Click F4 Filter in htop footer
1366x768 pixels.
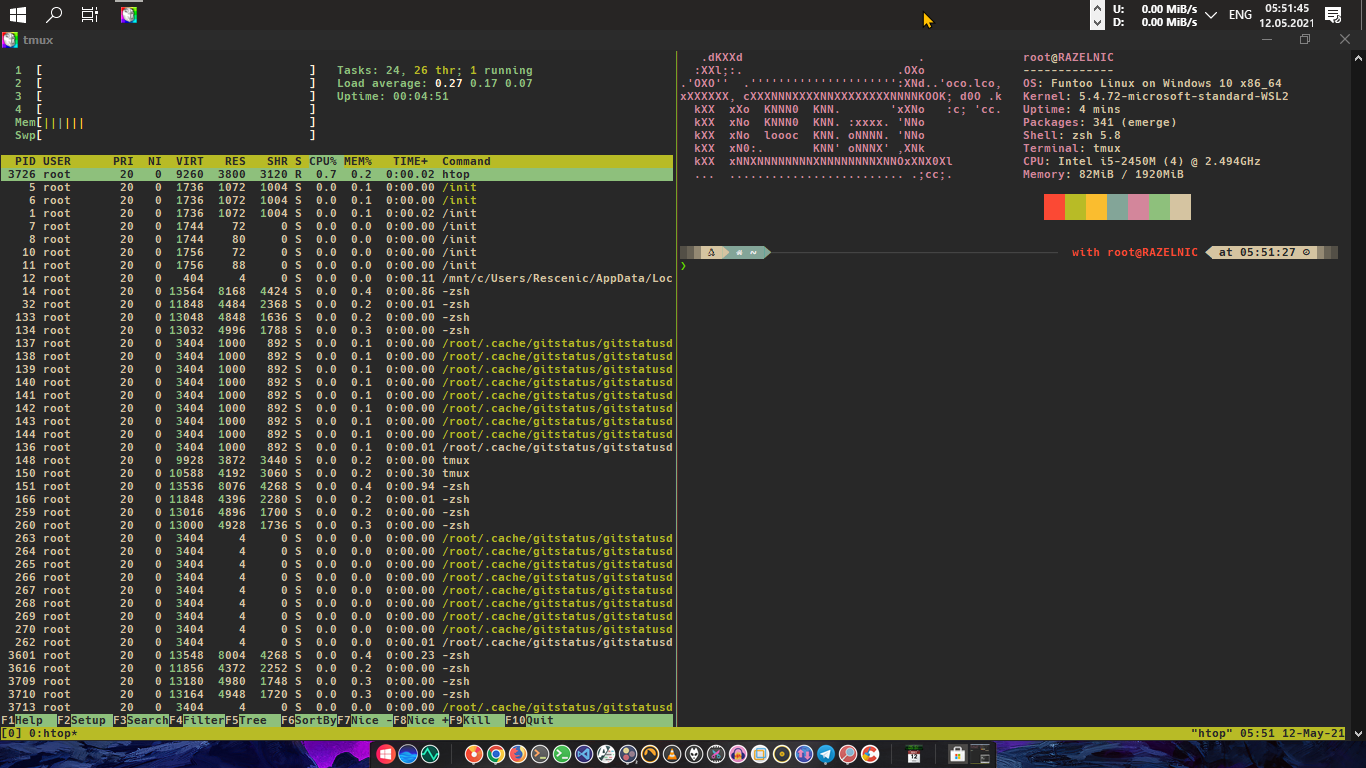(x=197, y=720)
